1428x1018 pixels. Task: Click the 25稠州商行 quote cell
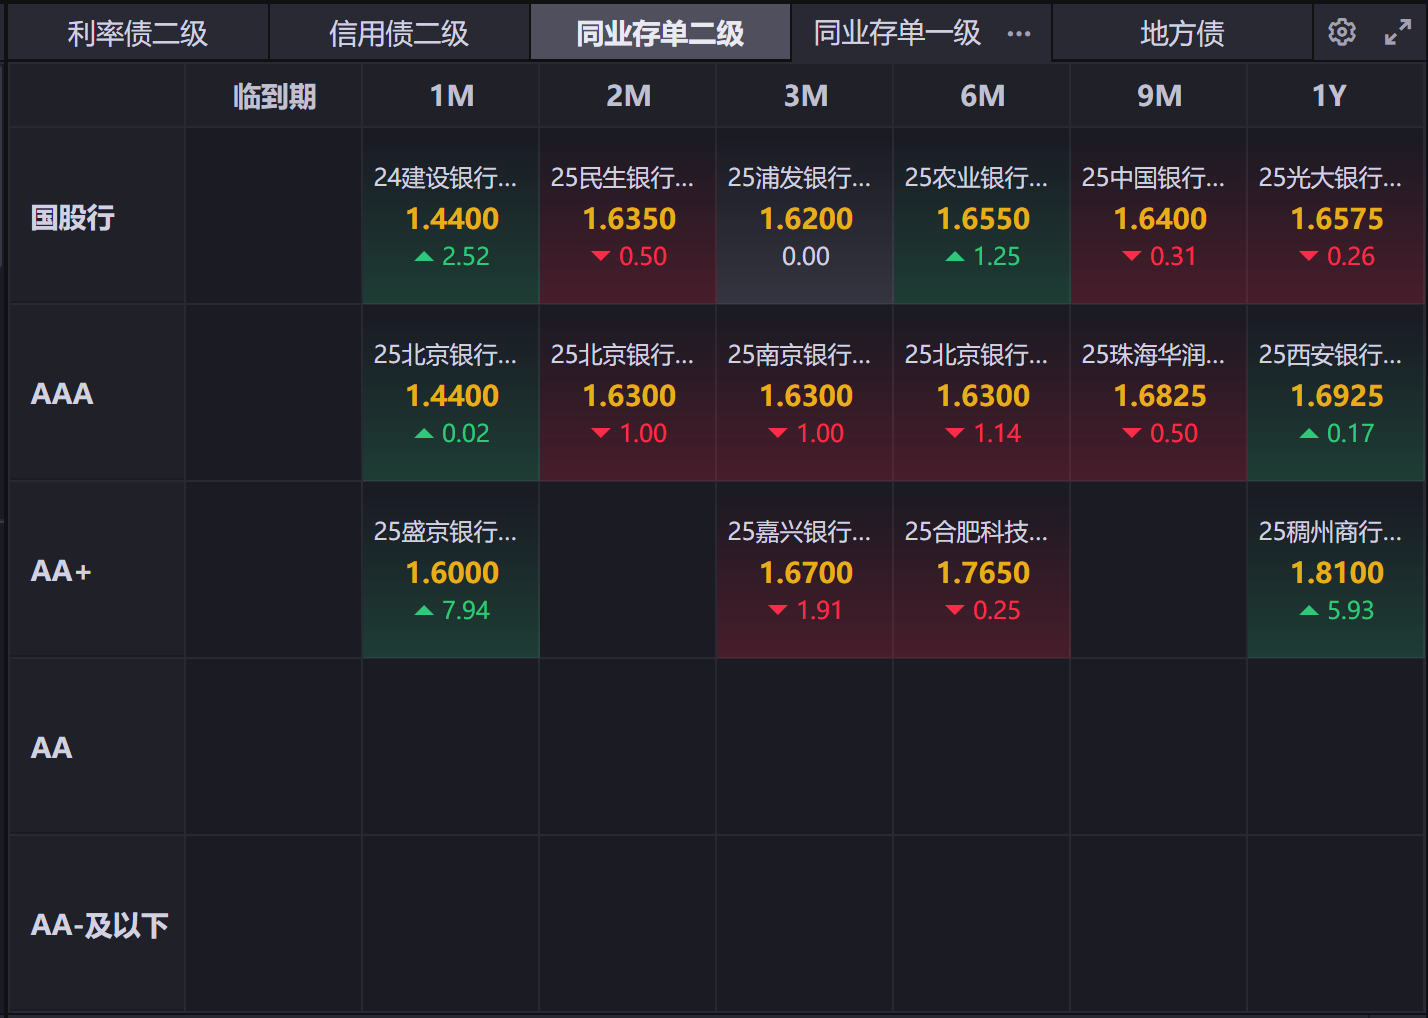[1336, 570]
